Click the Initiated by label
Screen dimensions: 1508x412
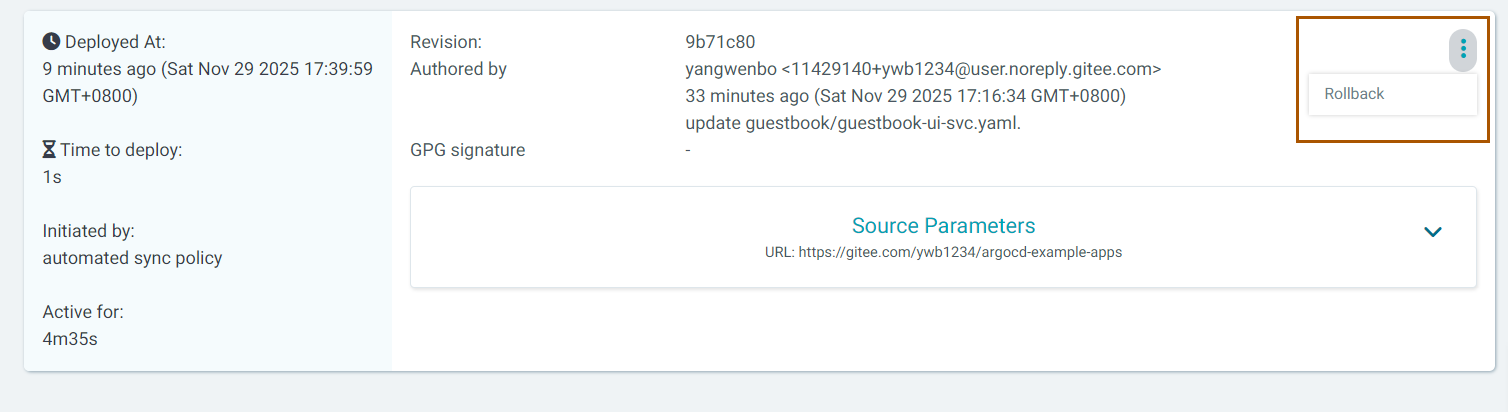(88, 231)
